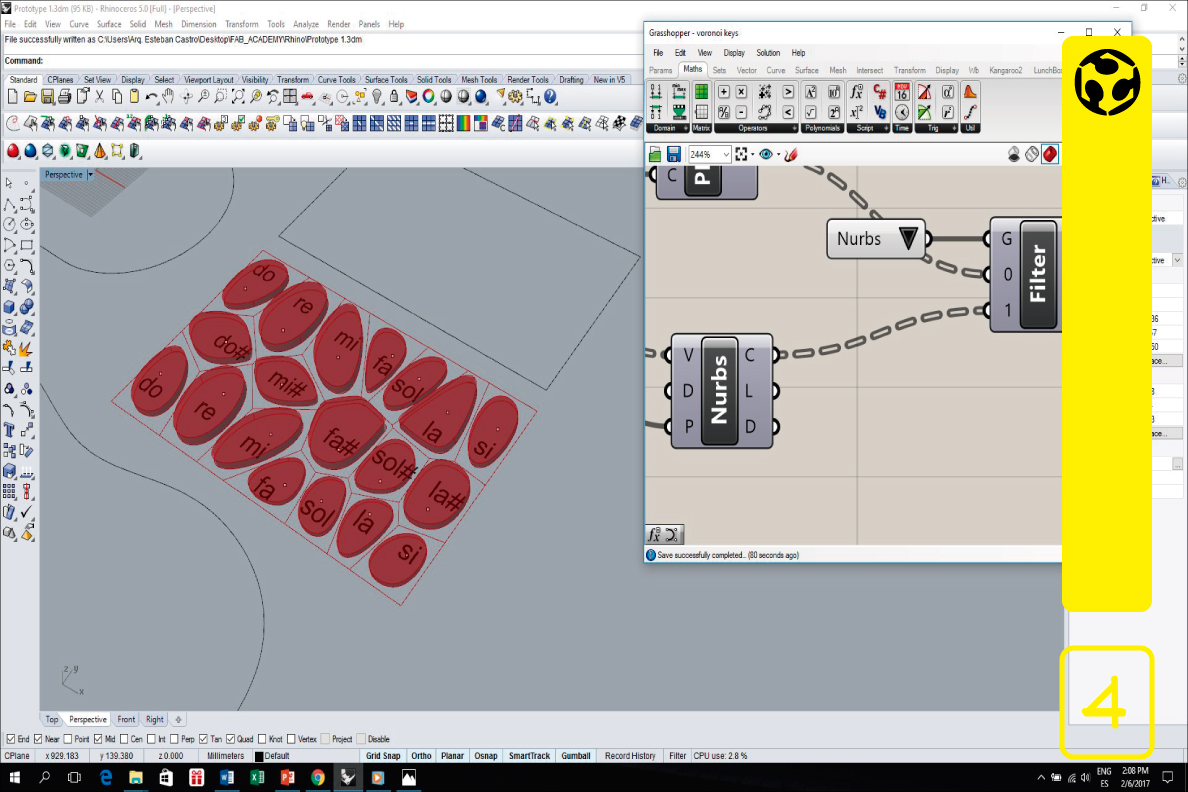
Task: Click the Grasshopper save file icon
Action: click(674, 154)
